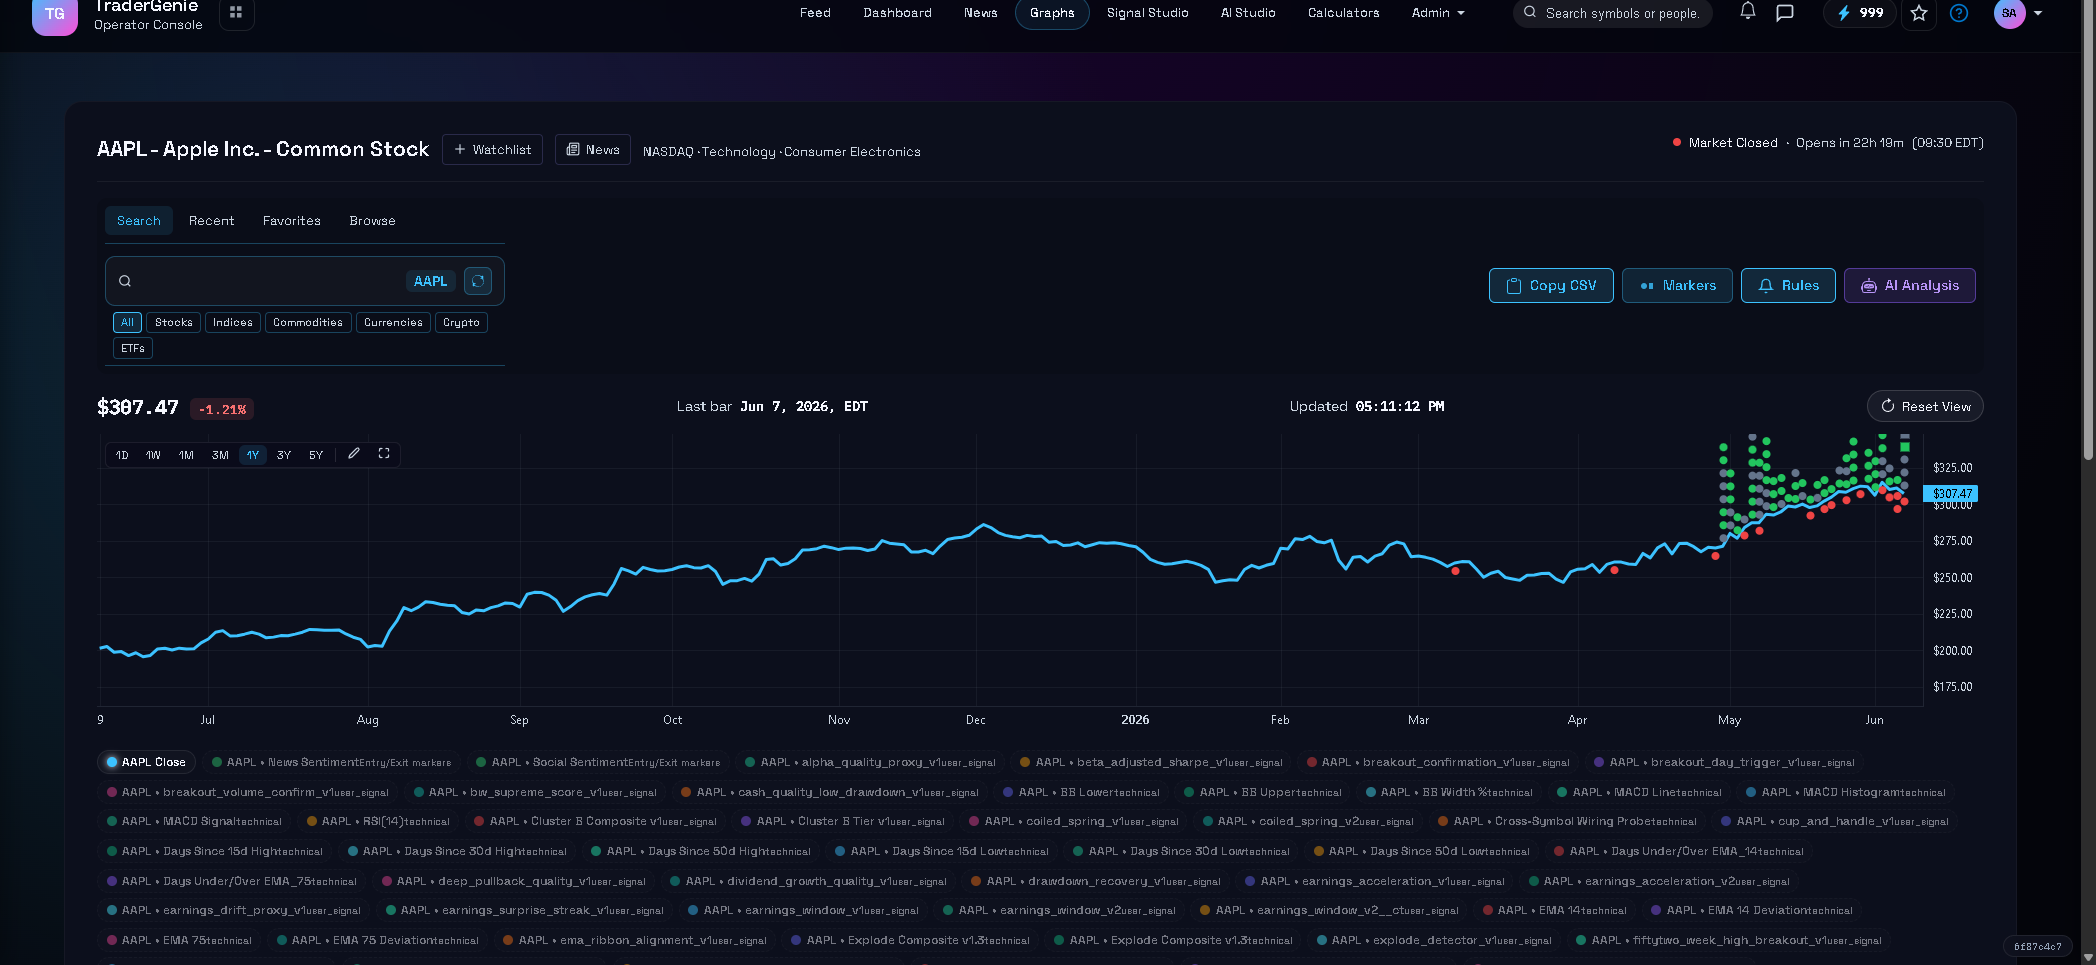Open the help question mark icon
2096x965 pixels.
click(1959, 13)
